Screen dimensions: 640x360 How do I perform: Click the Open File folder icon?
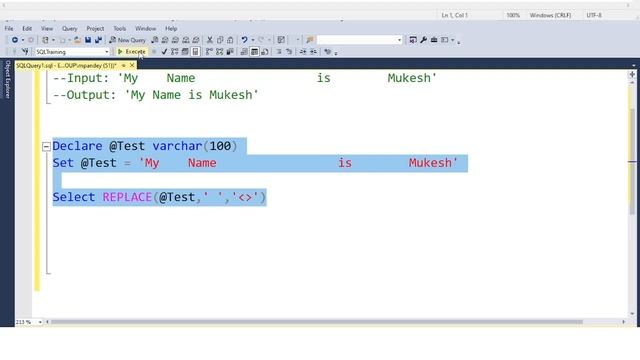pyautogui.click(x=77, y=40)
